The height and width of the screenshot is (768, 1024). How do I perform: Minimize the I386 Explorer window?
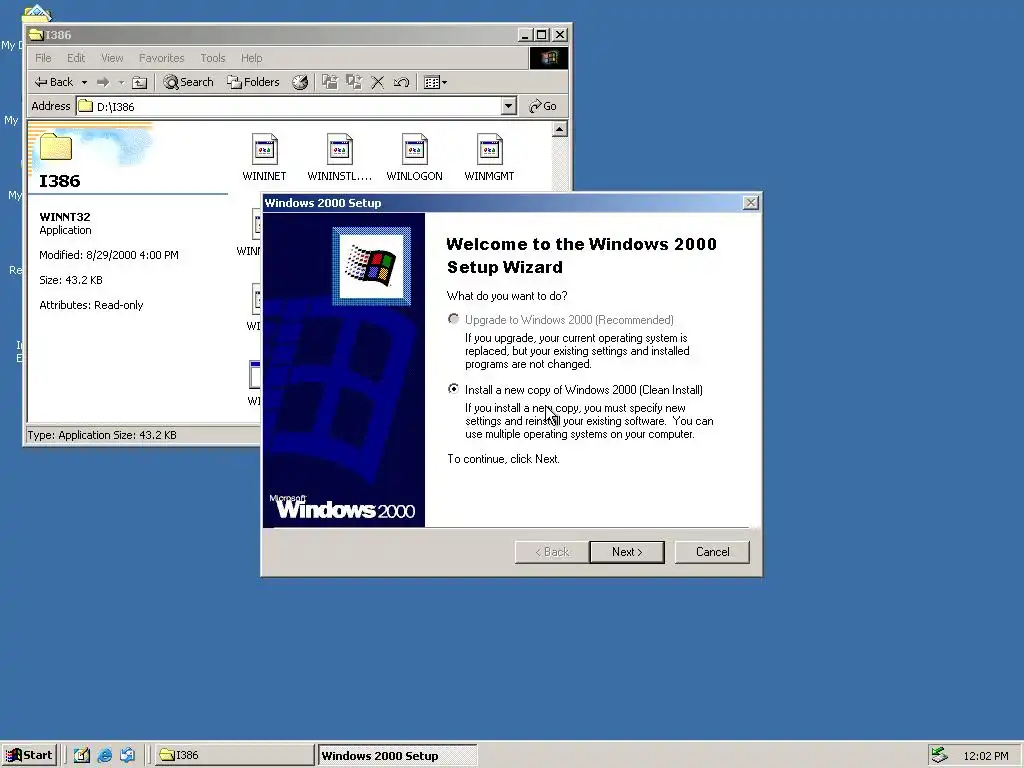(x=525, y=35)
